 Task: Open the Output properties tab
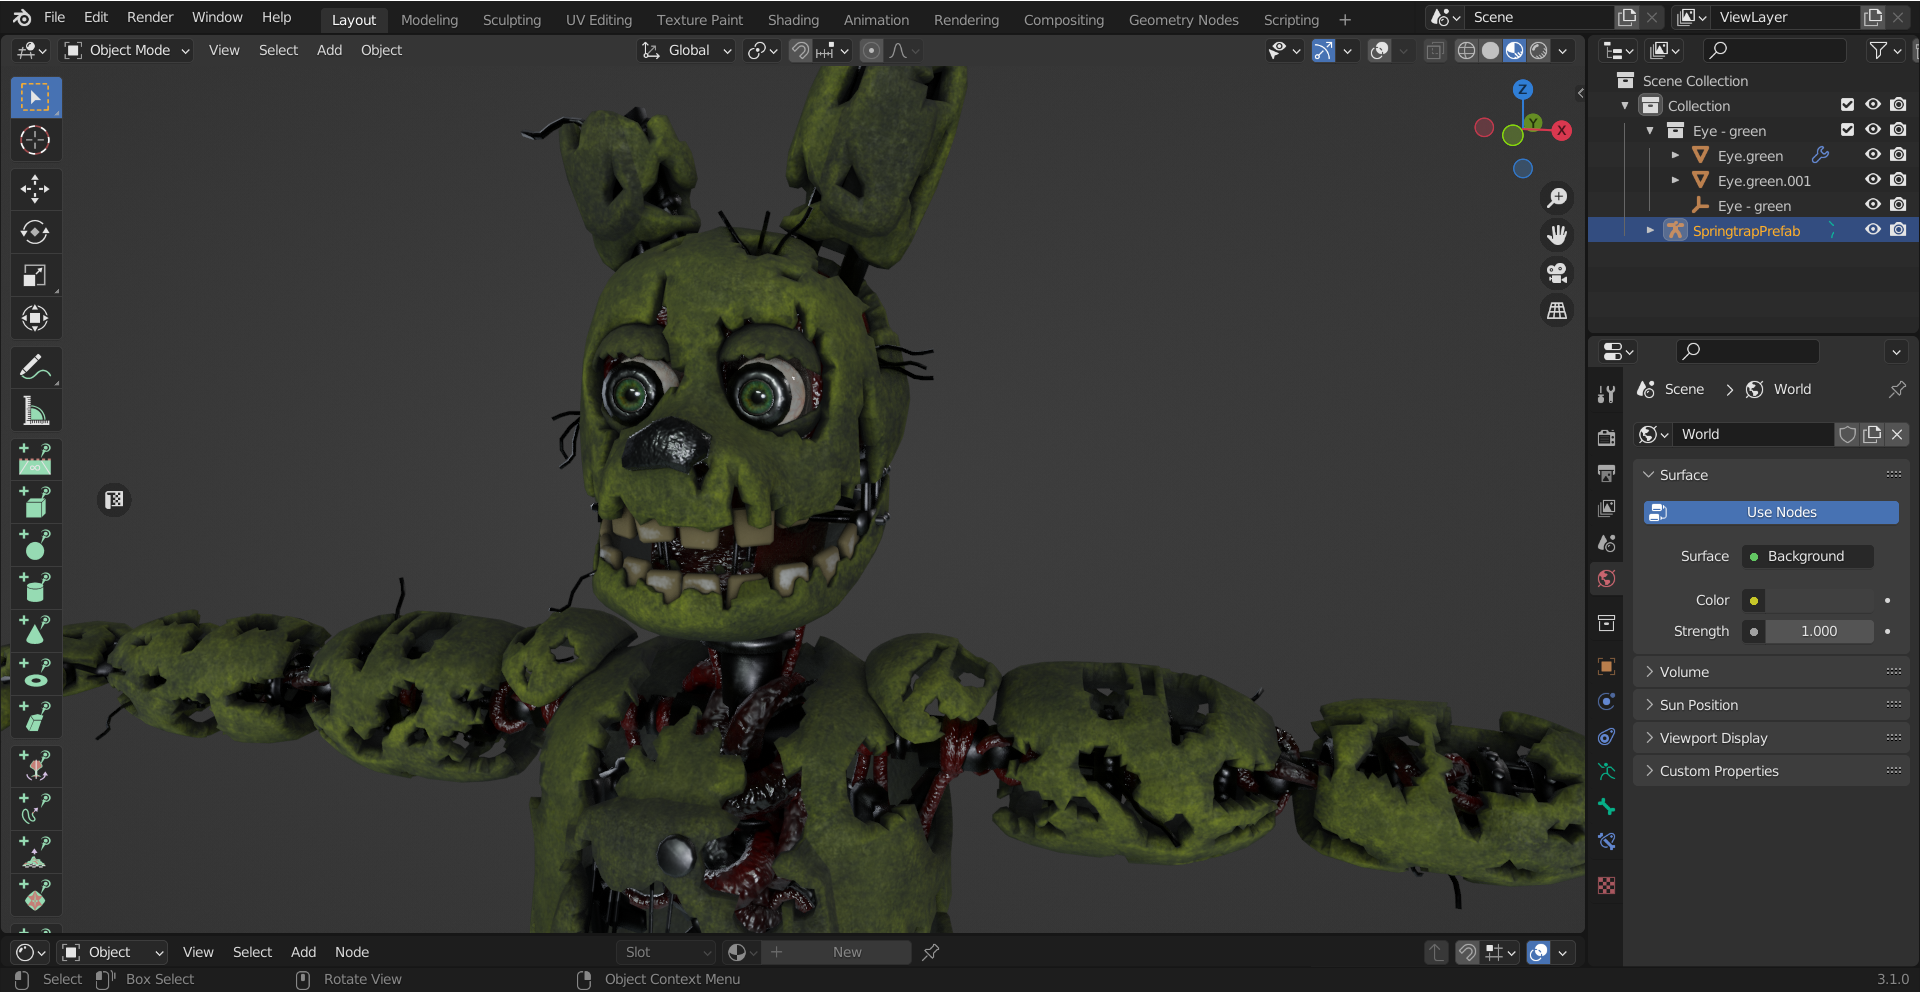(1607, 473)
